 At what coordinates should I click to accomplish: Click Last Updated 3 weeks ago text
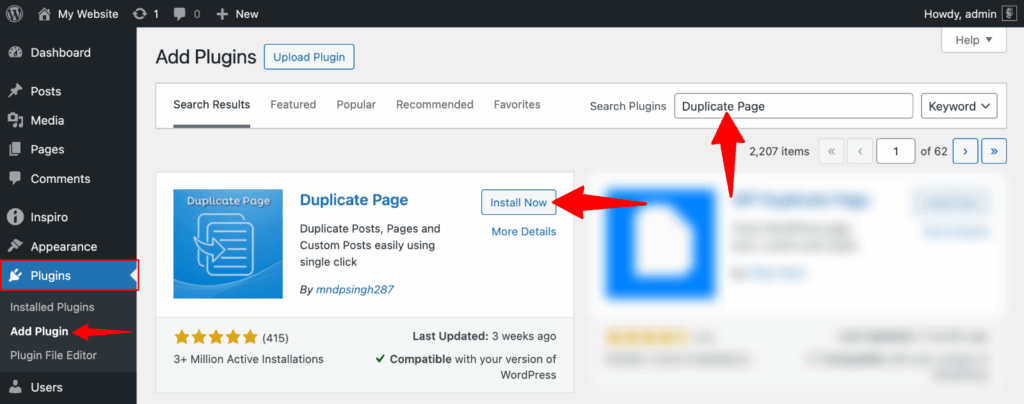[x=485, y=337]
